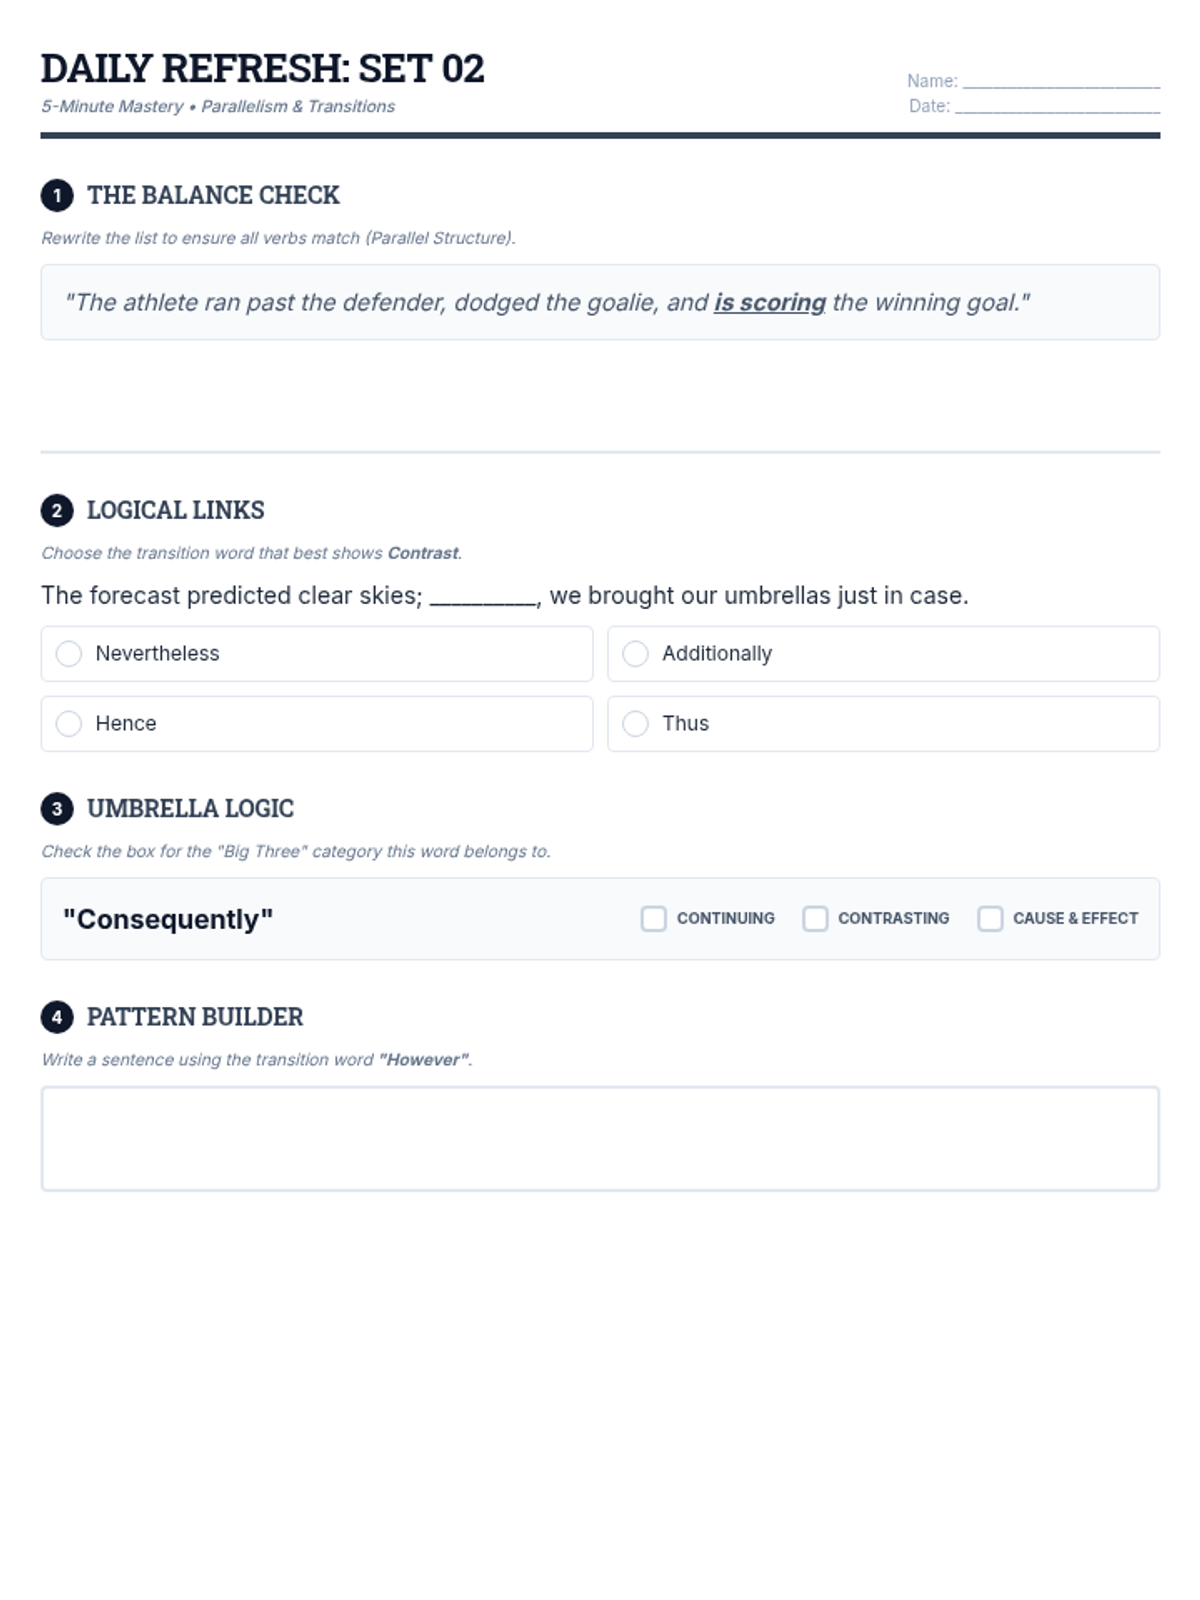
Task: Click the athlete sentence quote box
Action: pos(600,303)
